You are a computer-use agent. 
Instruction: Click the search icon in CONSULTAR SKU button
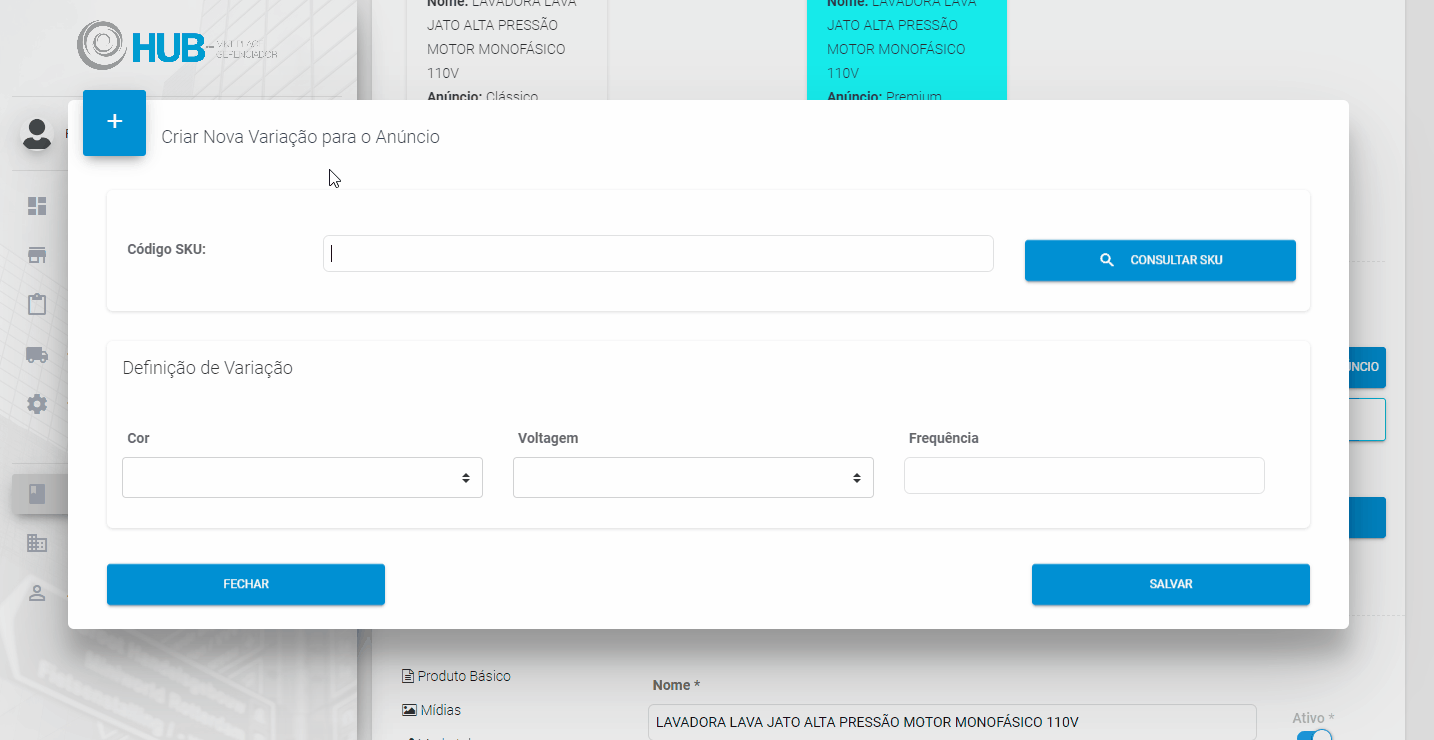pyautogui.click(x=1106, y=260)
